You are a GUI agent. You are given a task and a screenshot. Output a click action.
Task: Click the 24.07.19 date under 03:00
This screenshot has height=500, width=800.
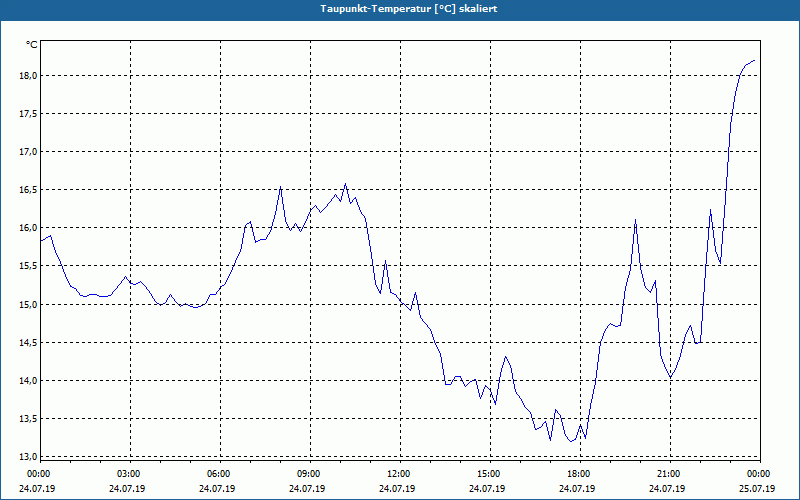tap(127, 488)
